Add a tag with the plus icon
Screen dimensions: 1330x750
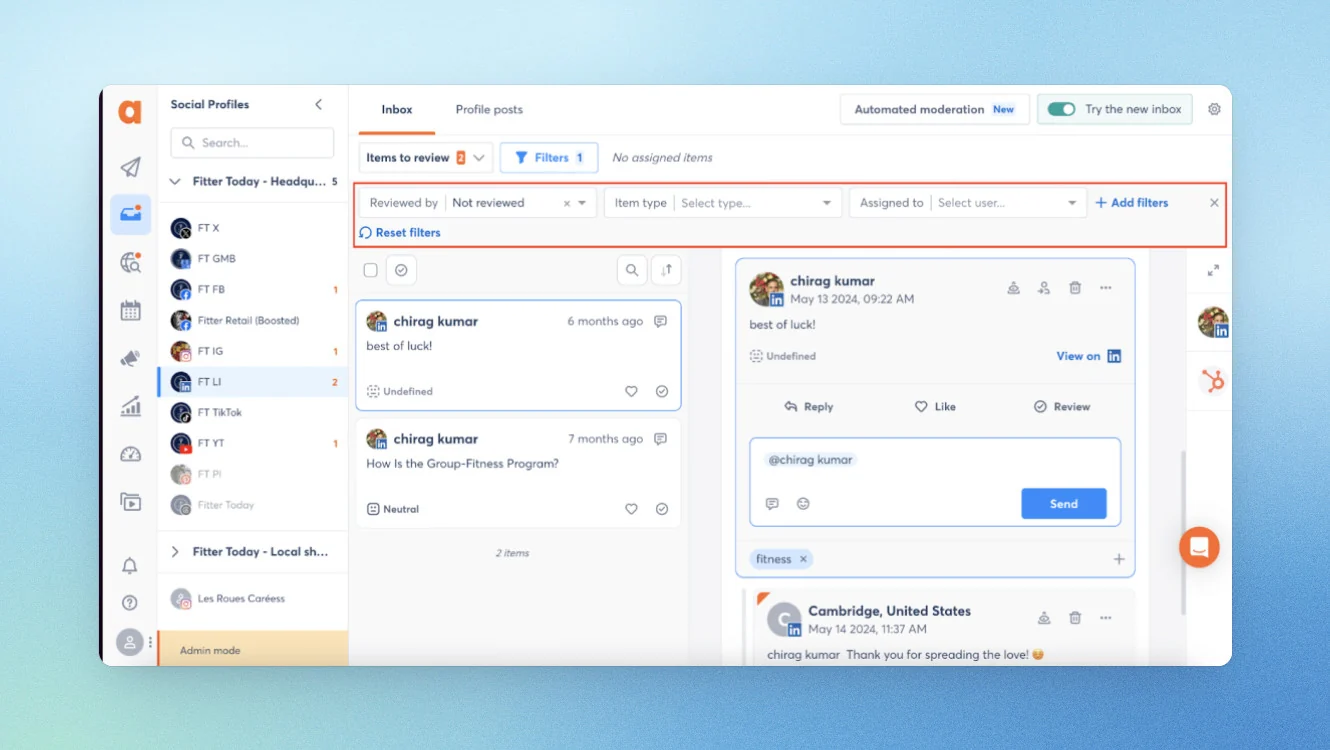coord(1119,560)
